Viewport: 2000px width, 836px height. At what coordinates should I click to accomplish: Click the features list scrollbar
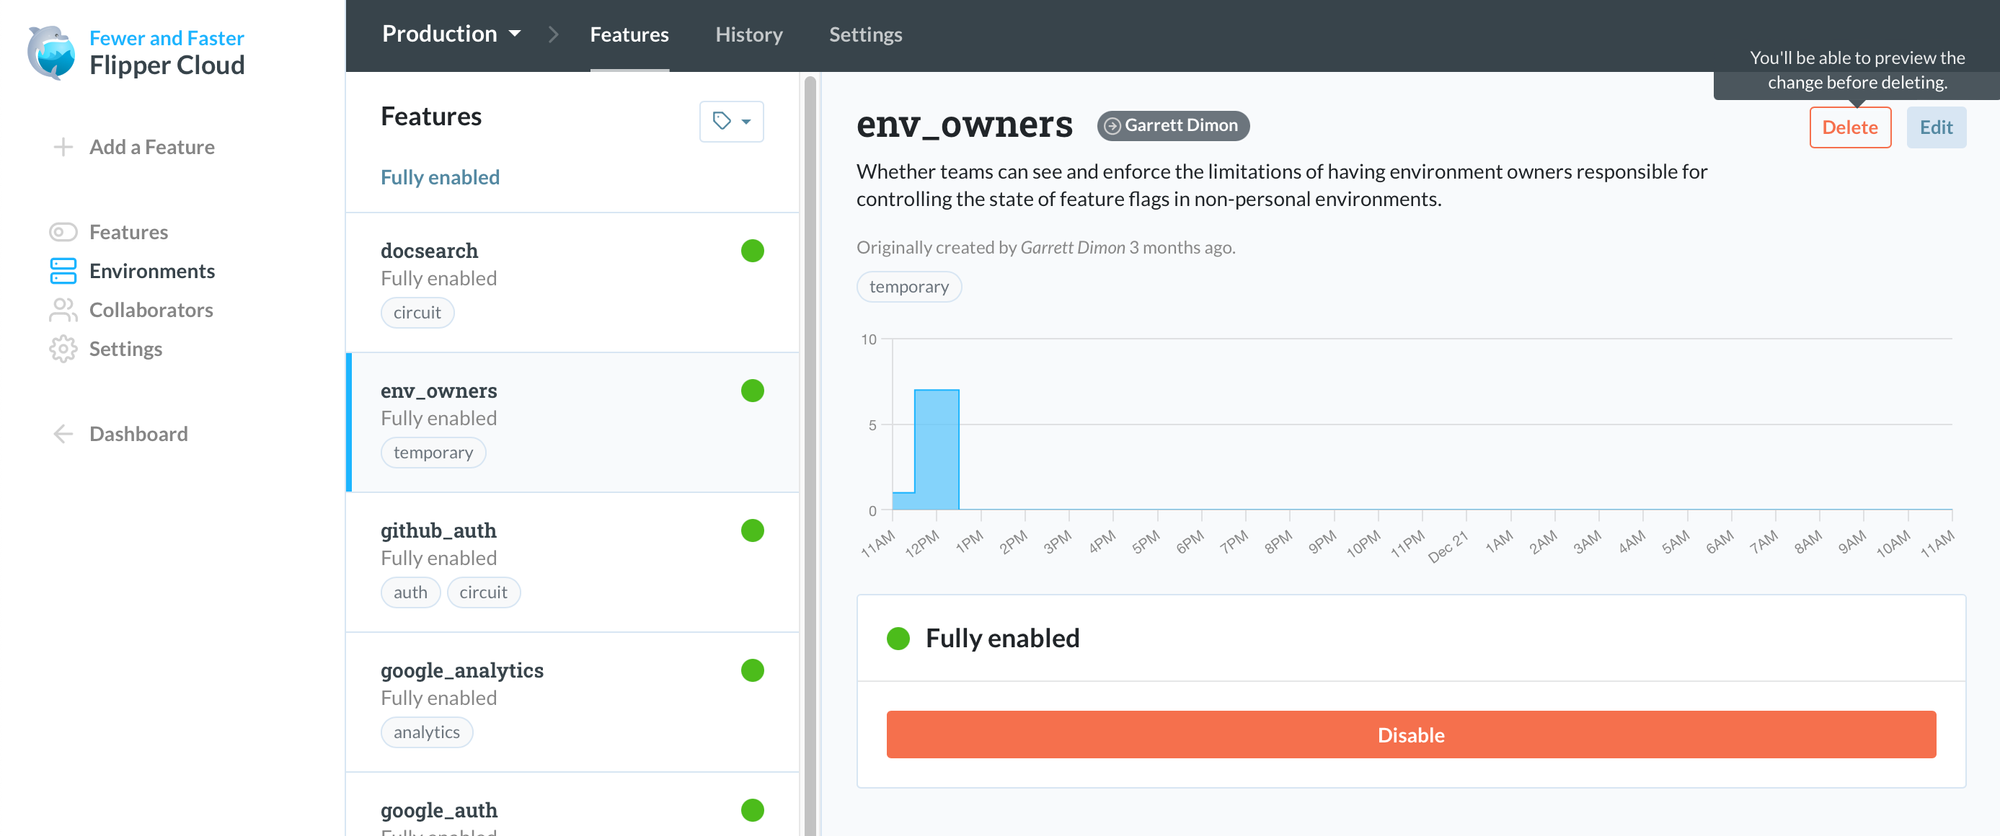pyautogui.click(x=810, y=454)
